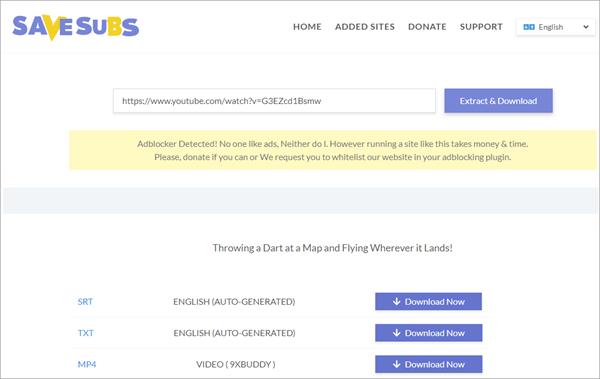Click the Extract & Download button
Screen dimensions: 600x379
[x=498, y=101]
